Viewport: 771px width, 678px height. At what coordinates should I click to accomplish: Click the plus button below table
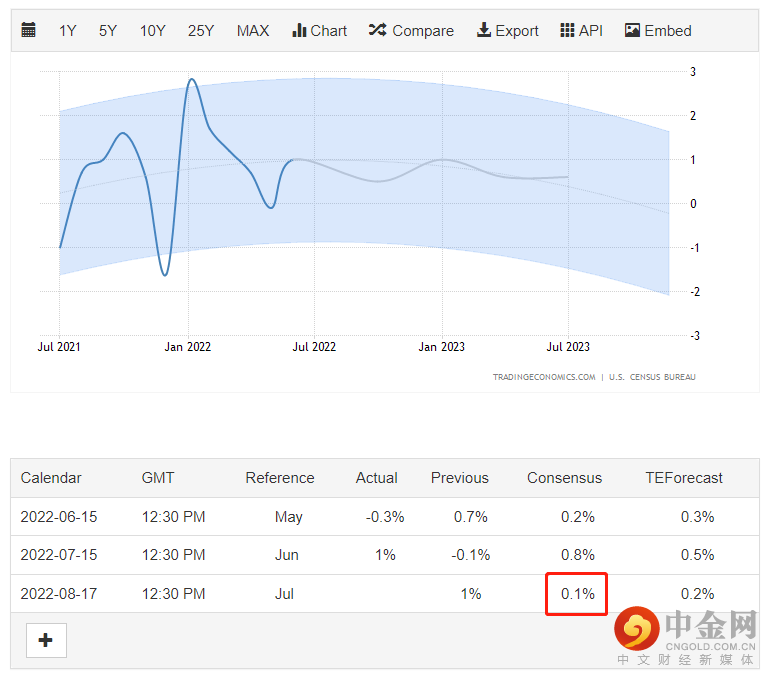(45, 641)
